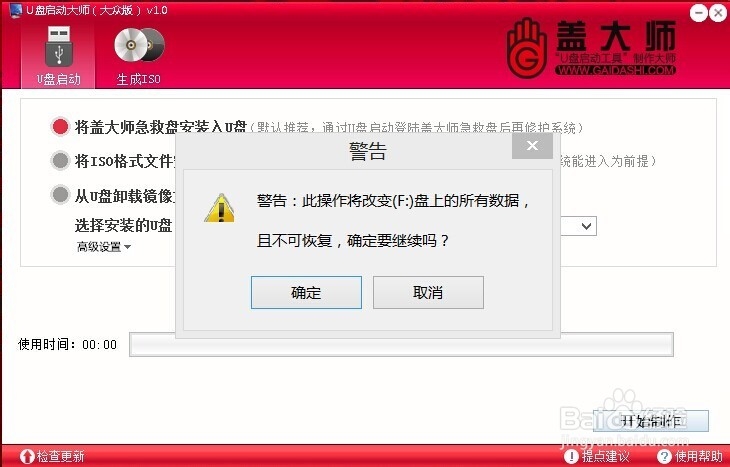Minimize the U盘启动大师 window
Image resolution: width=730 pixels, height=467 pixels.
coord(698,13)
